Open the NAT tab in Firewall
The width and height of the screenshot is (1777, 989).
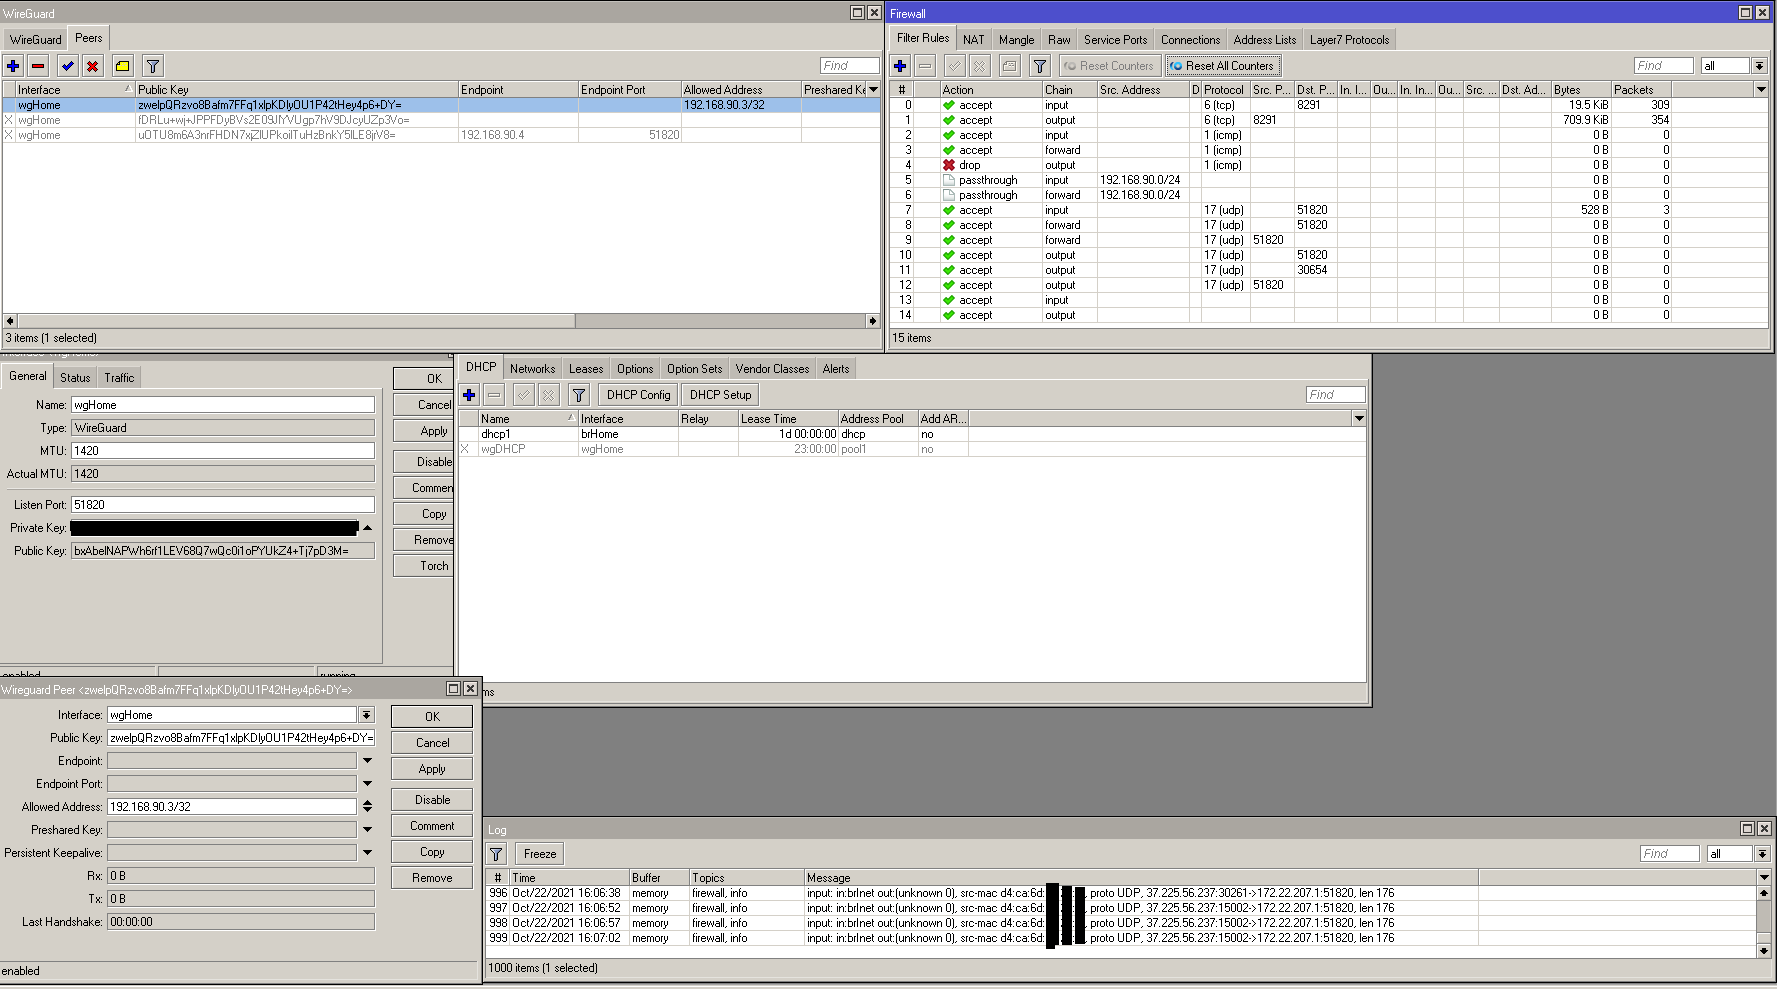974,40
